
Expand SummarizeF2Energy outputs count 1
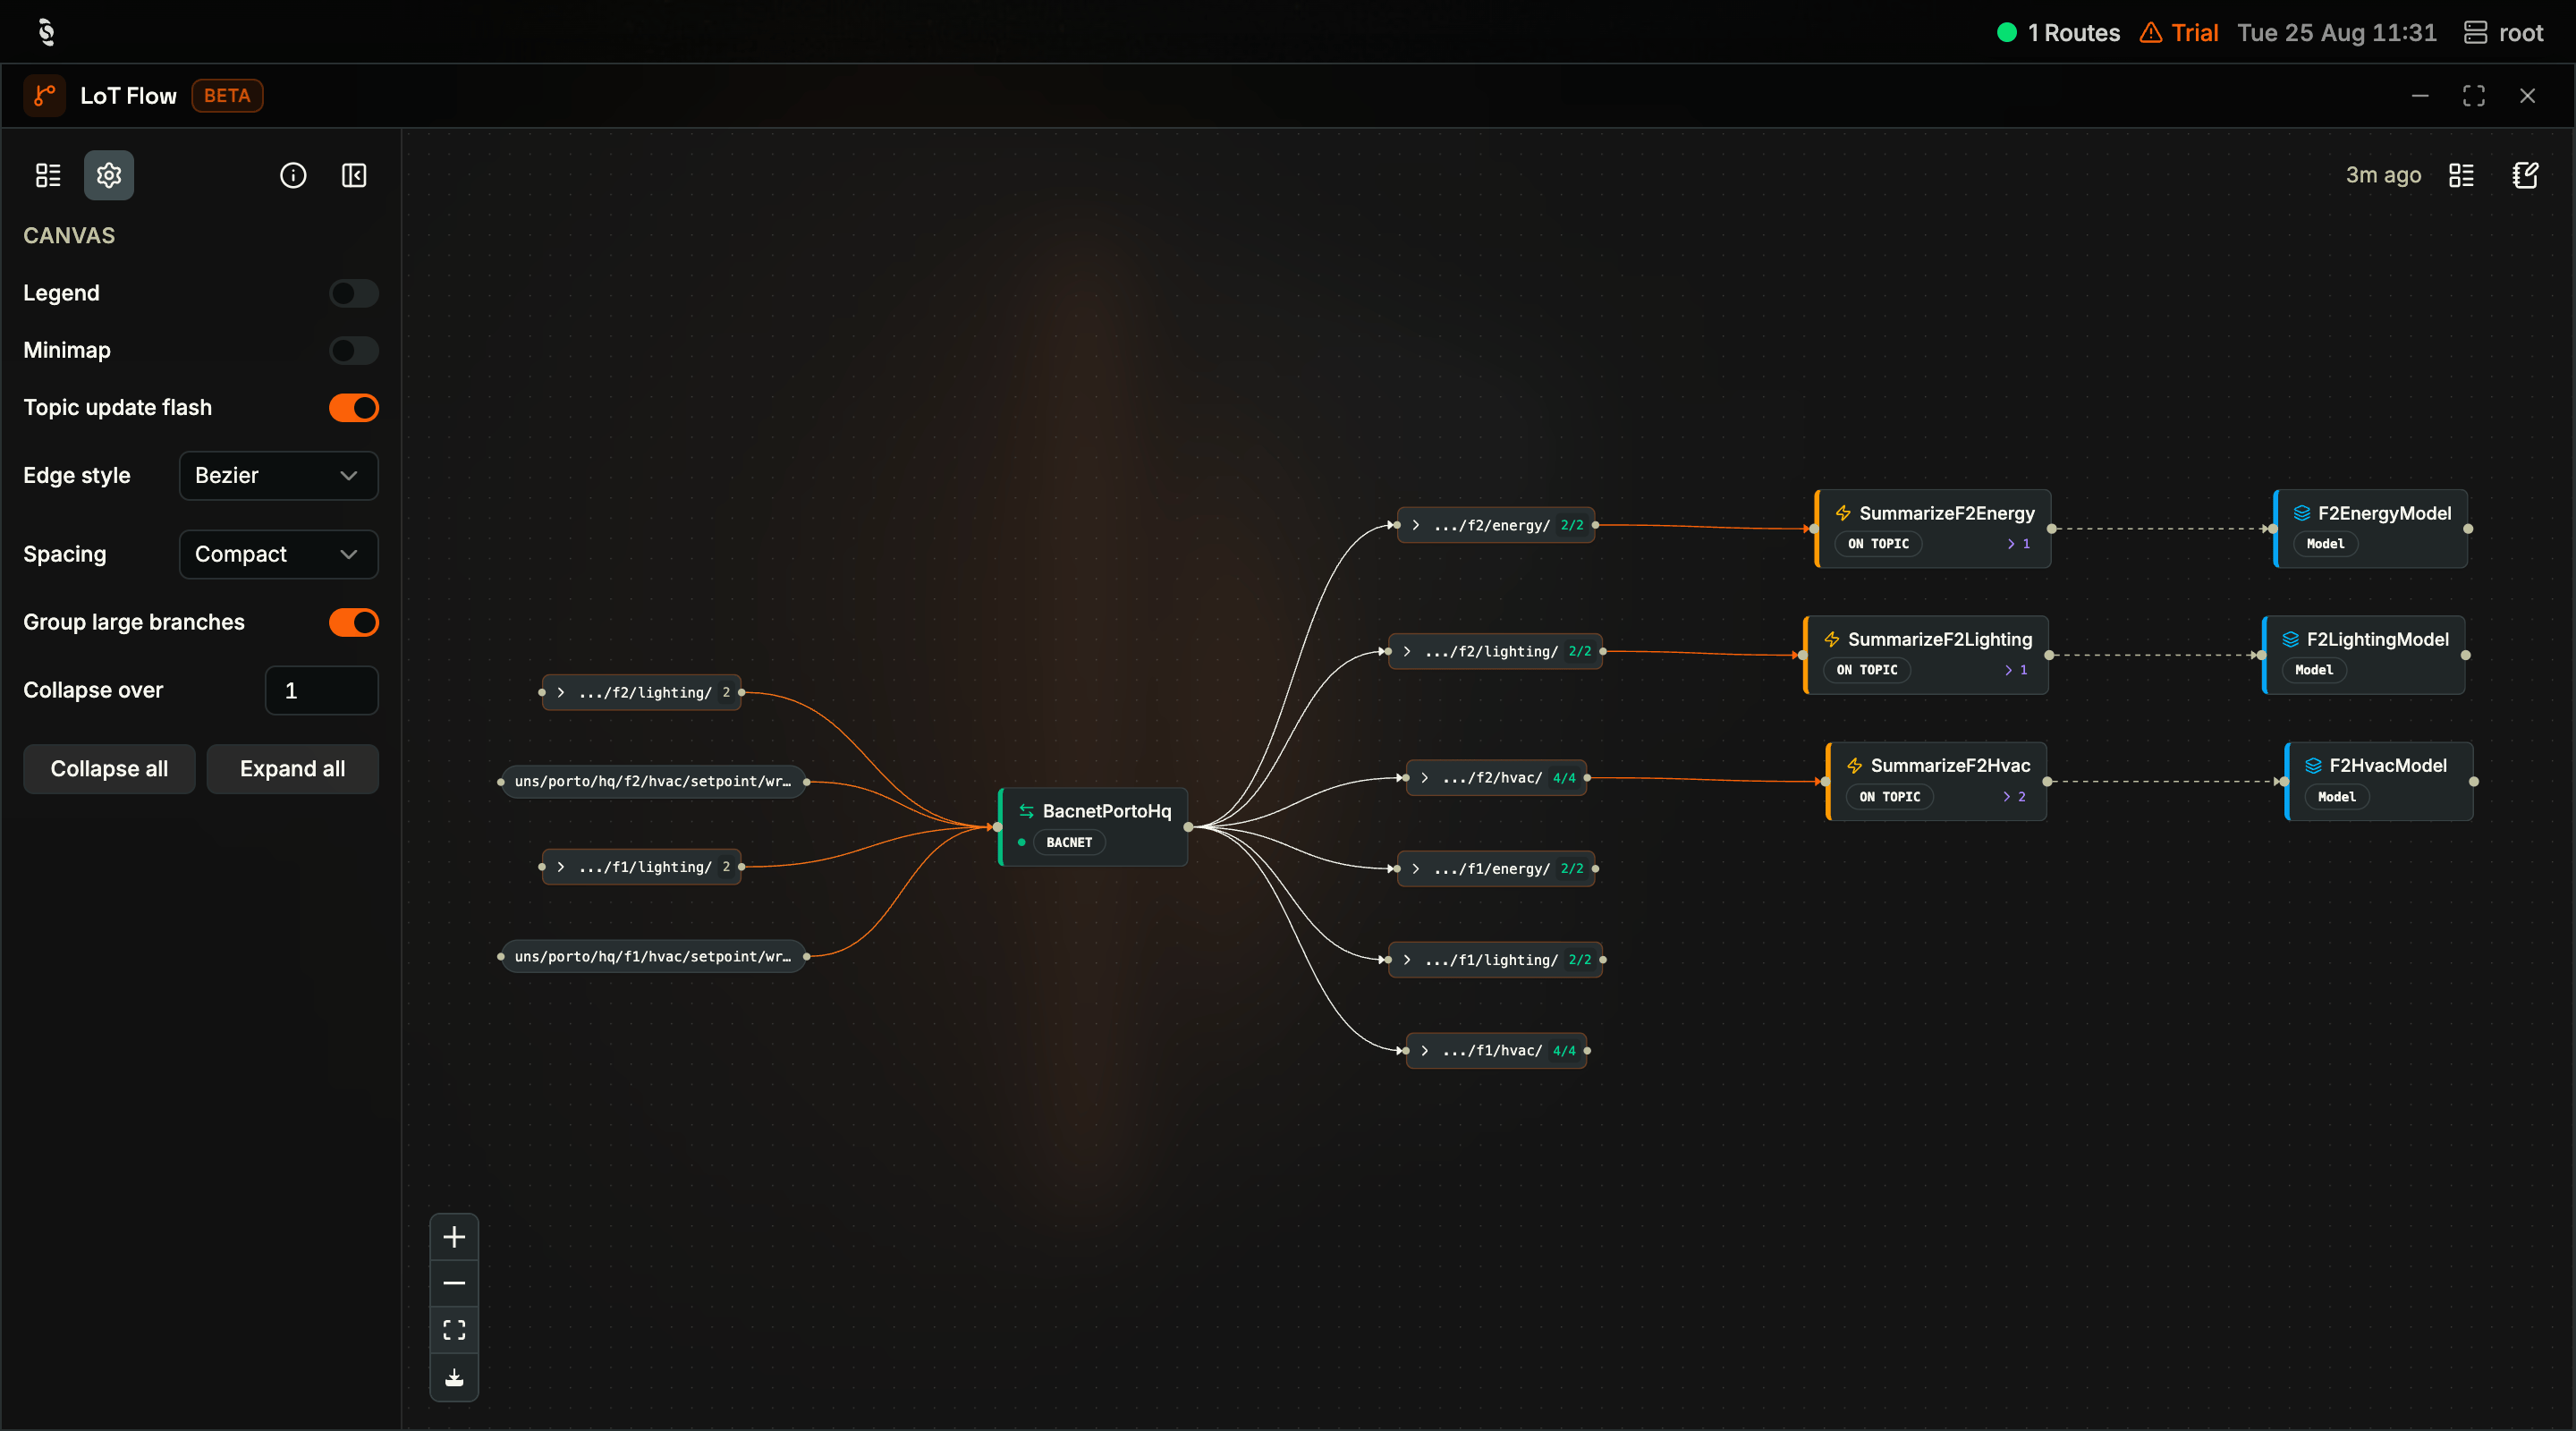2018,544
